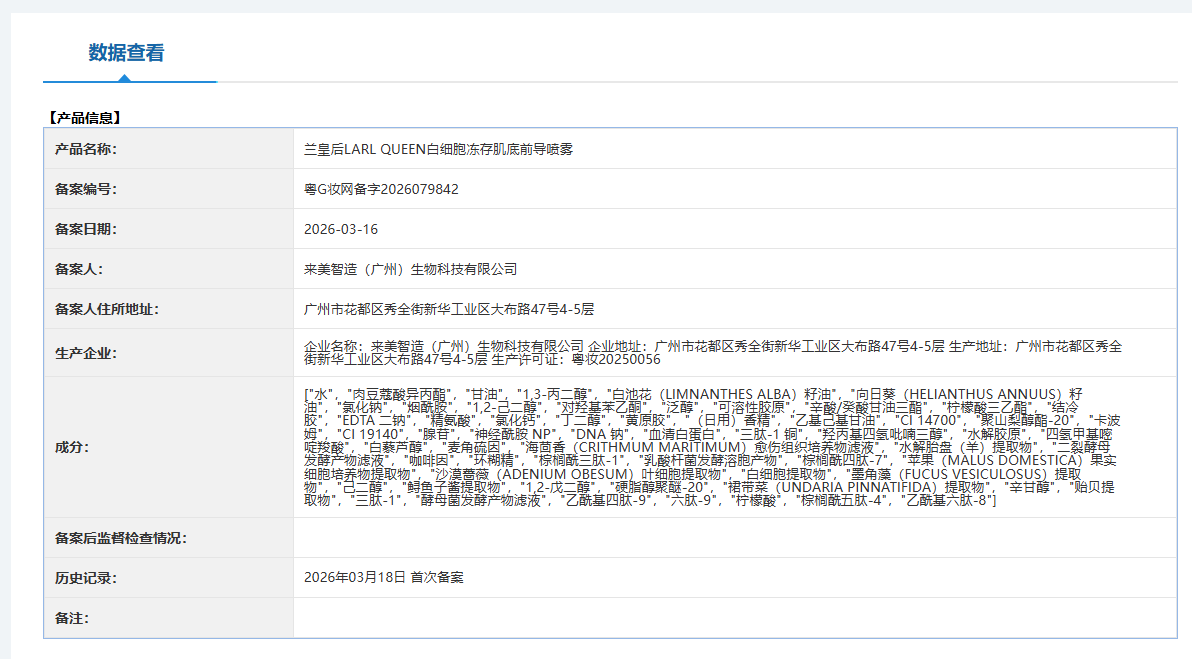Click the 历史记录 label
This screenshot has width=1192, height=659.
(x=86, y=578)
